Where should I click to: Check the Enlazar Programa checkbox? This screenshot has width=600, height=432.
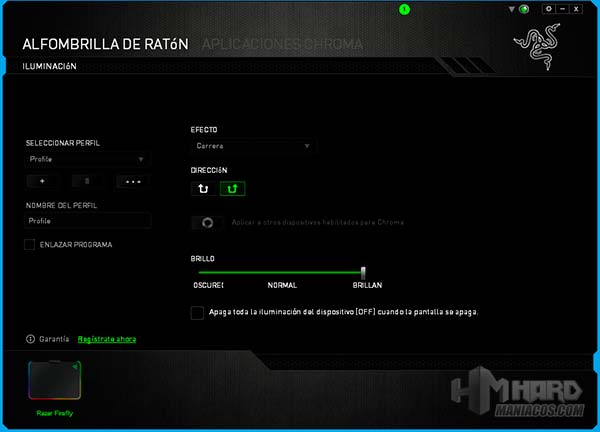click(x=29, y=245)
